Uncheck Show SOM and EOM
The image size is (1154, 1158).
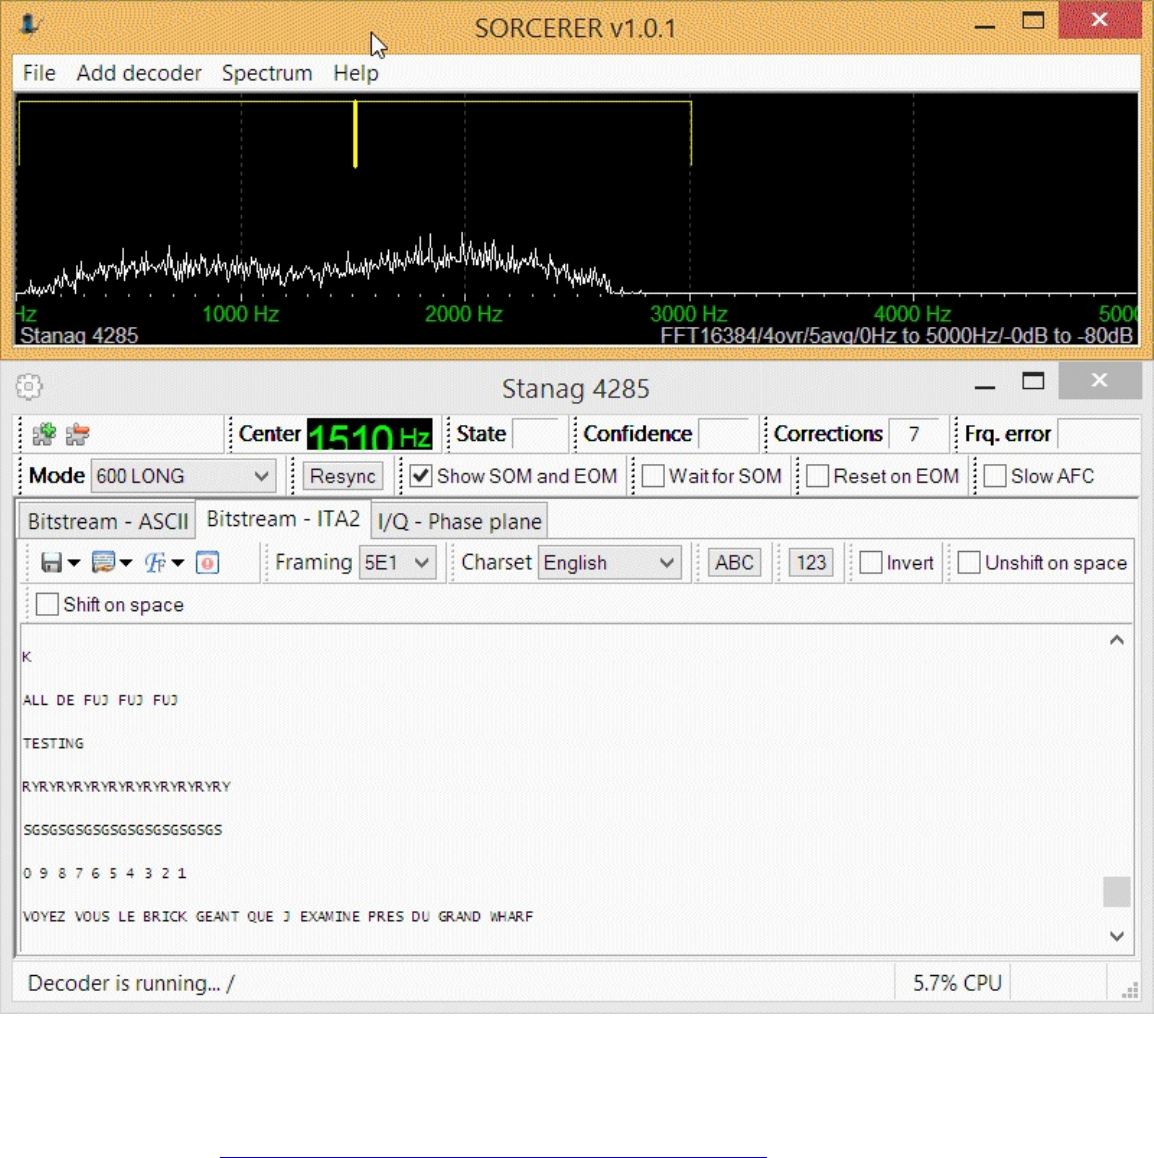421,476
